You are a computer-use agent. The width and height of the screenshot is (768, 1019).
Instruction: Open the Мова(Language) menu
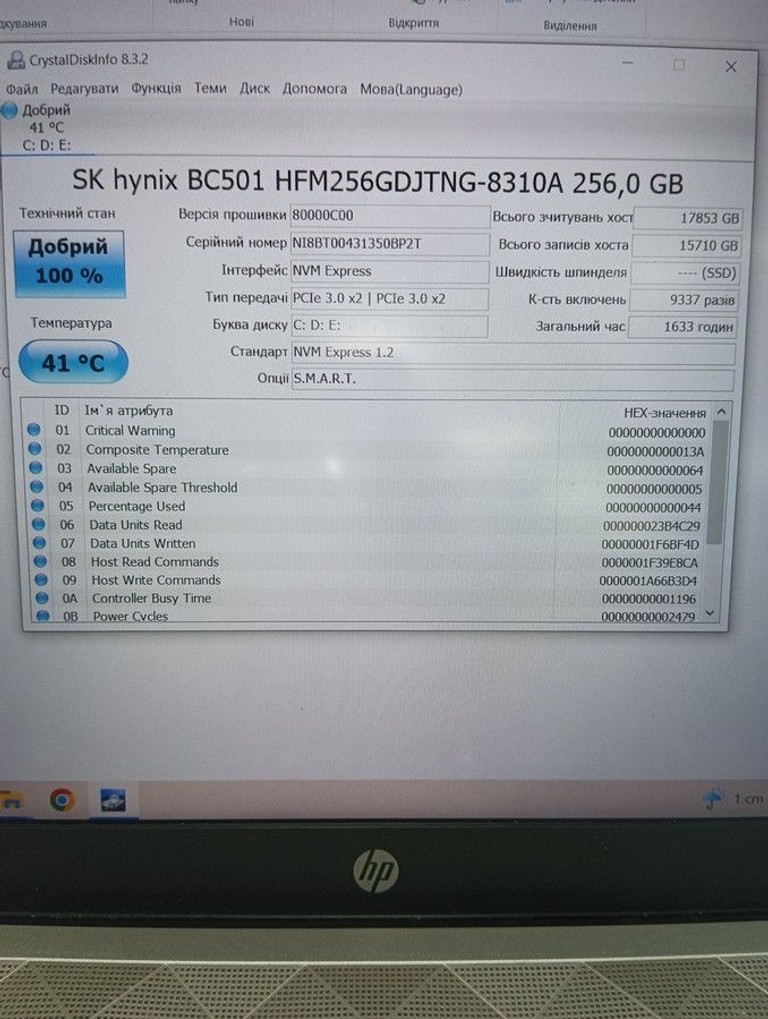pyautogui.click(x=411, y=89)
